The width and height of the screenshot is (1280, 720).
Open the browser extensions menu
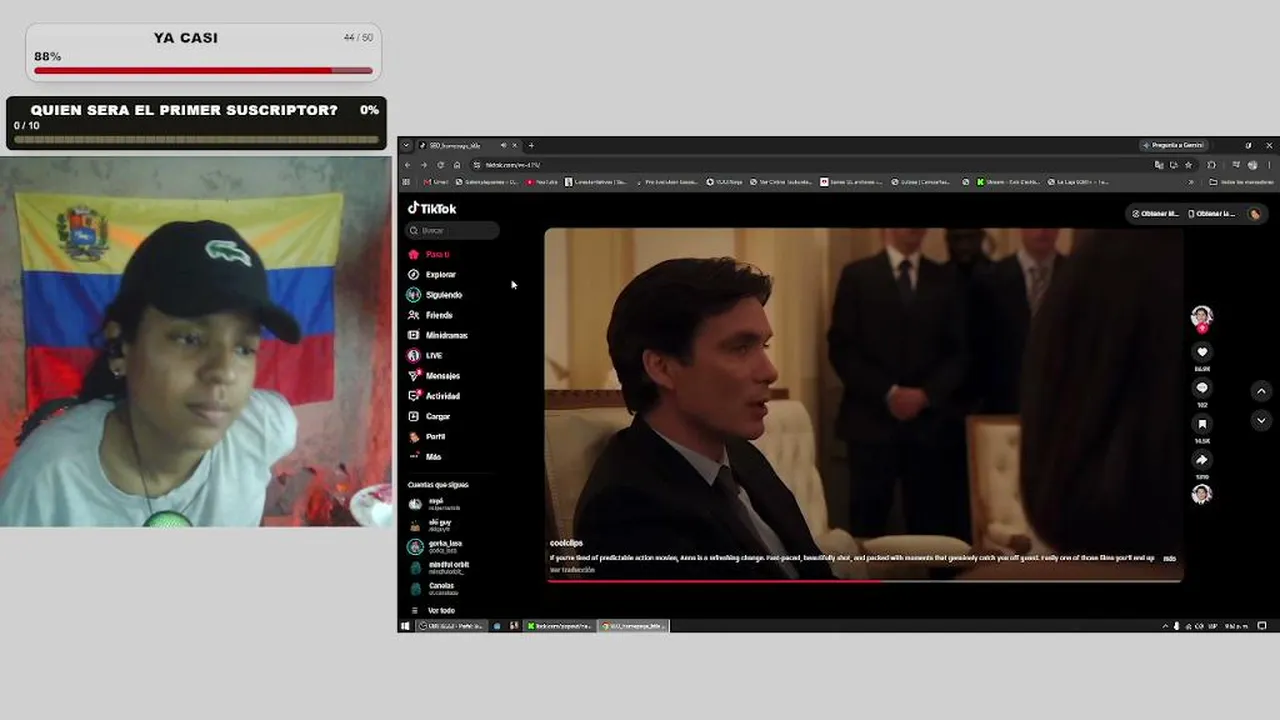[x=1211, y=165]
